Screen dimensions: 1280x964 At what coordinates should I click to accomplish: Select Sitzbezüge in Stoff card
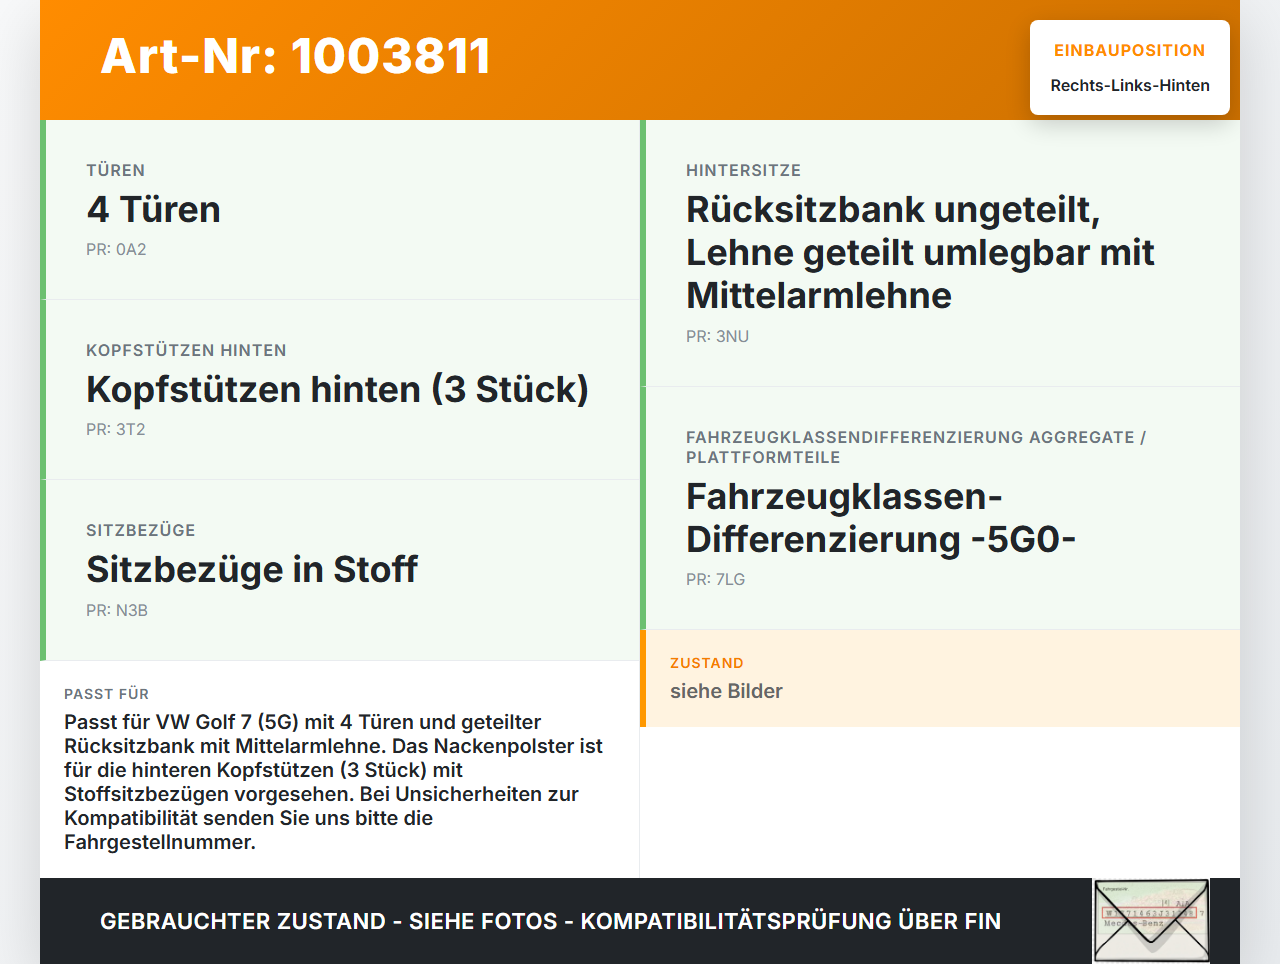point(340,570)
